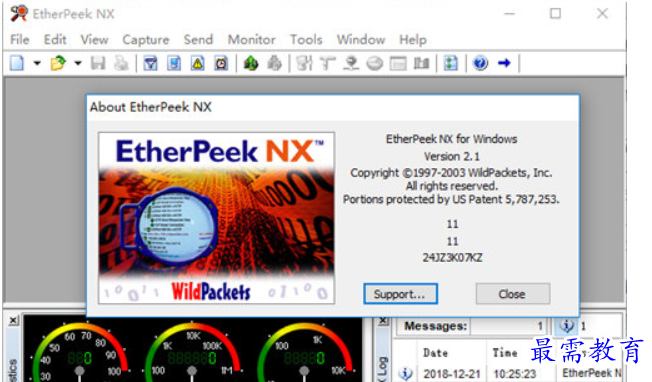Screen dimensions: 652x382
Task: Click the green-dotted list toolbar icon
Action: [x=451, y=63]
